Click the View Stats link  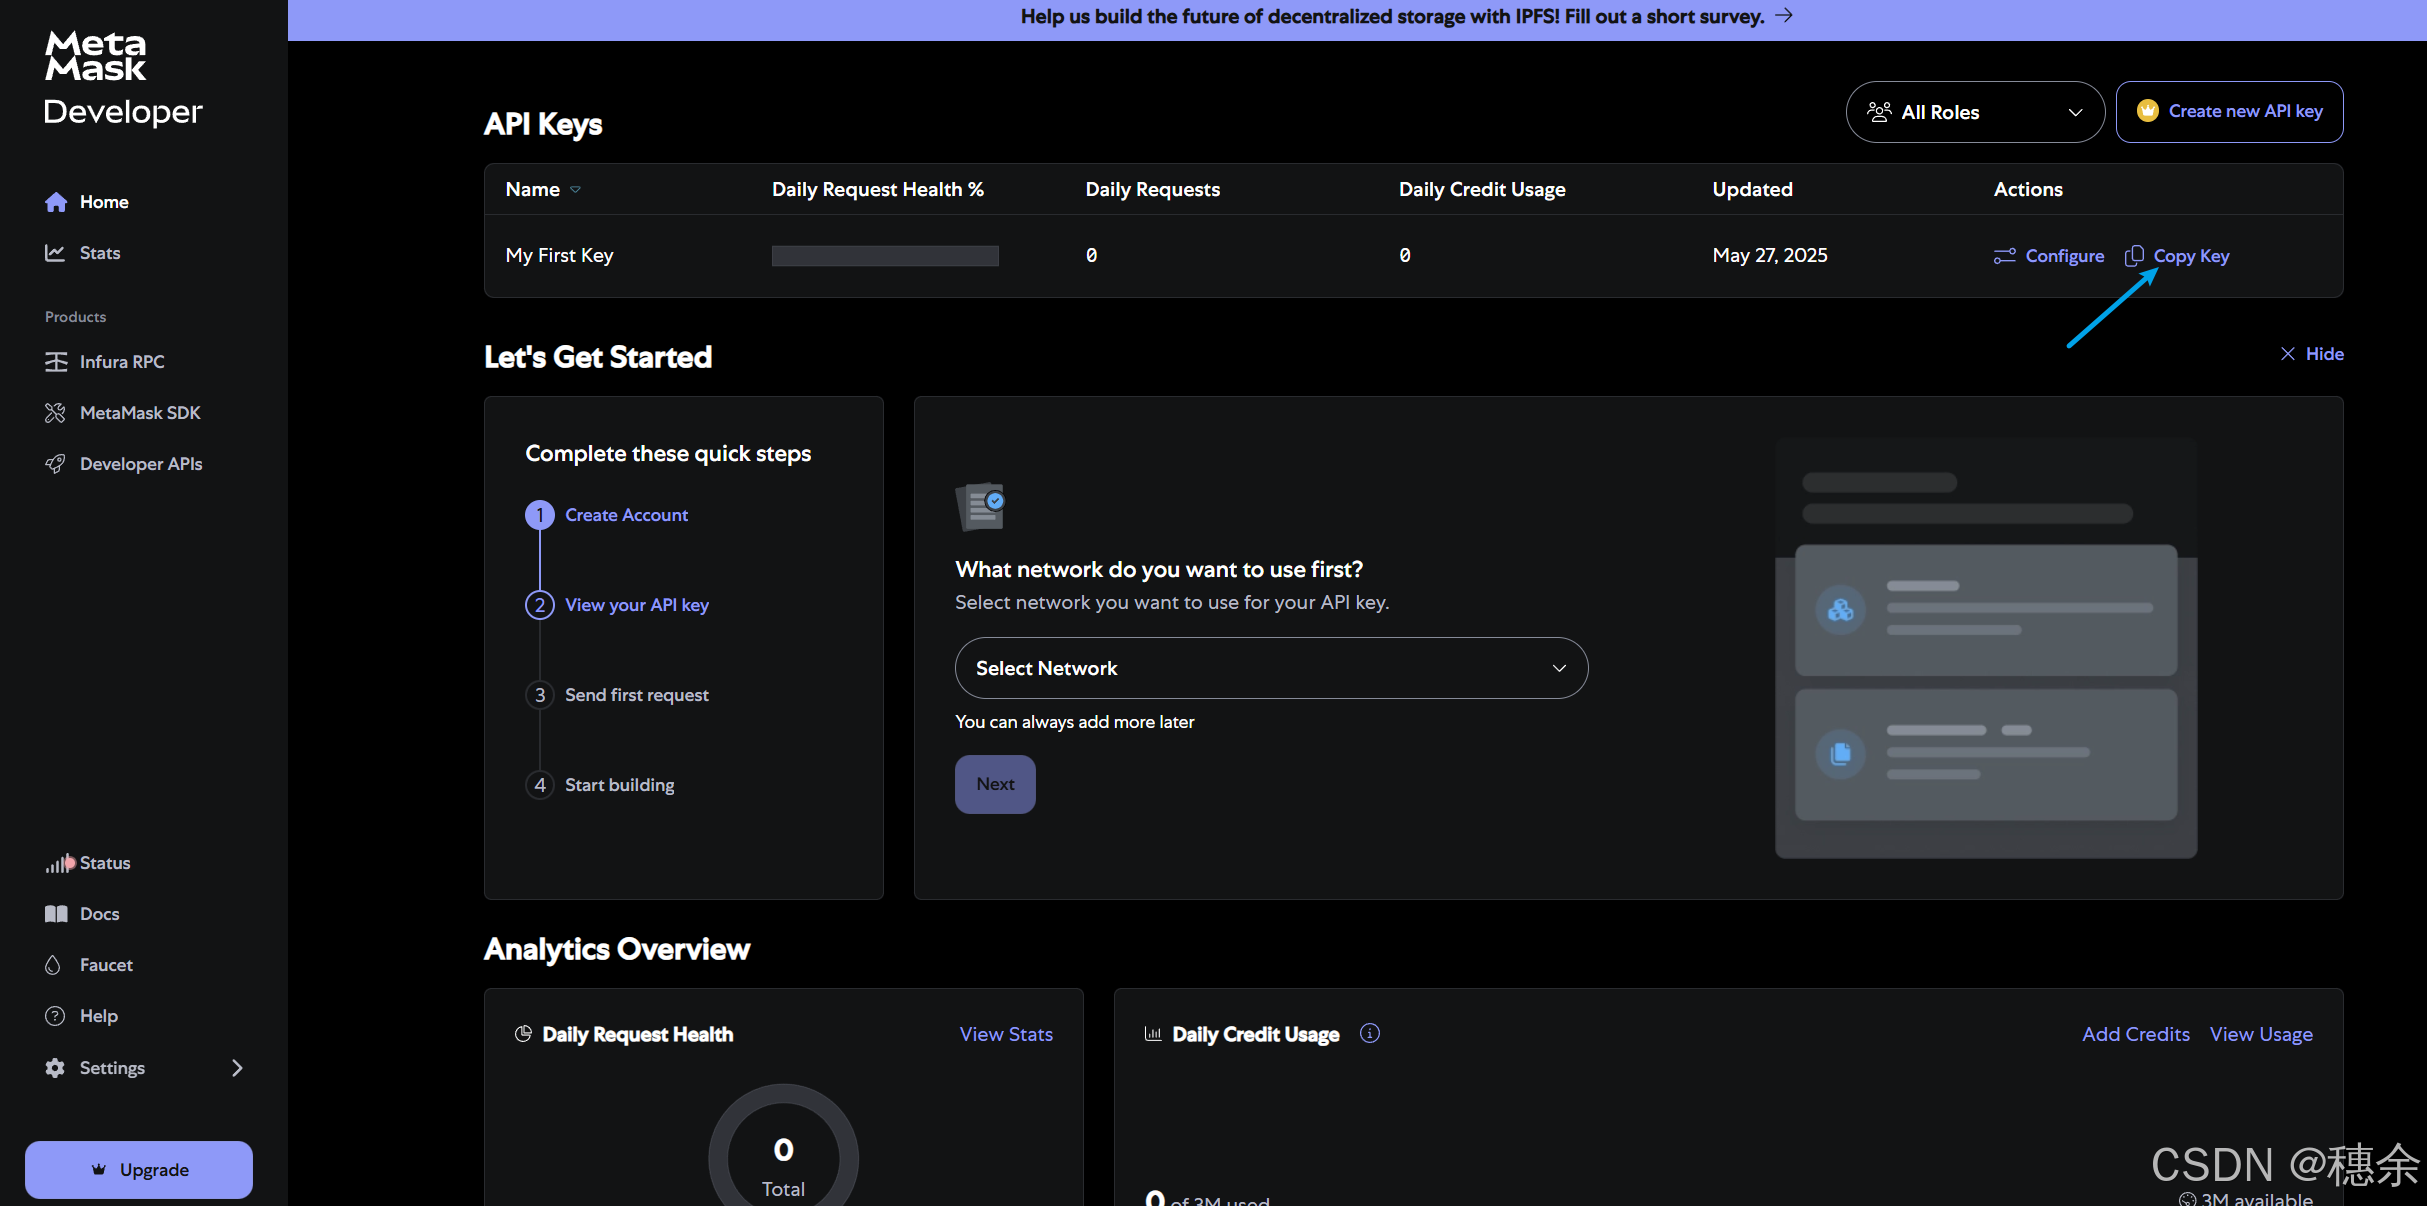point(1005,1034)
